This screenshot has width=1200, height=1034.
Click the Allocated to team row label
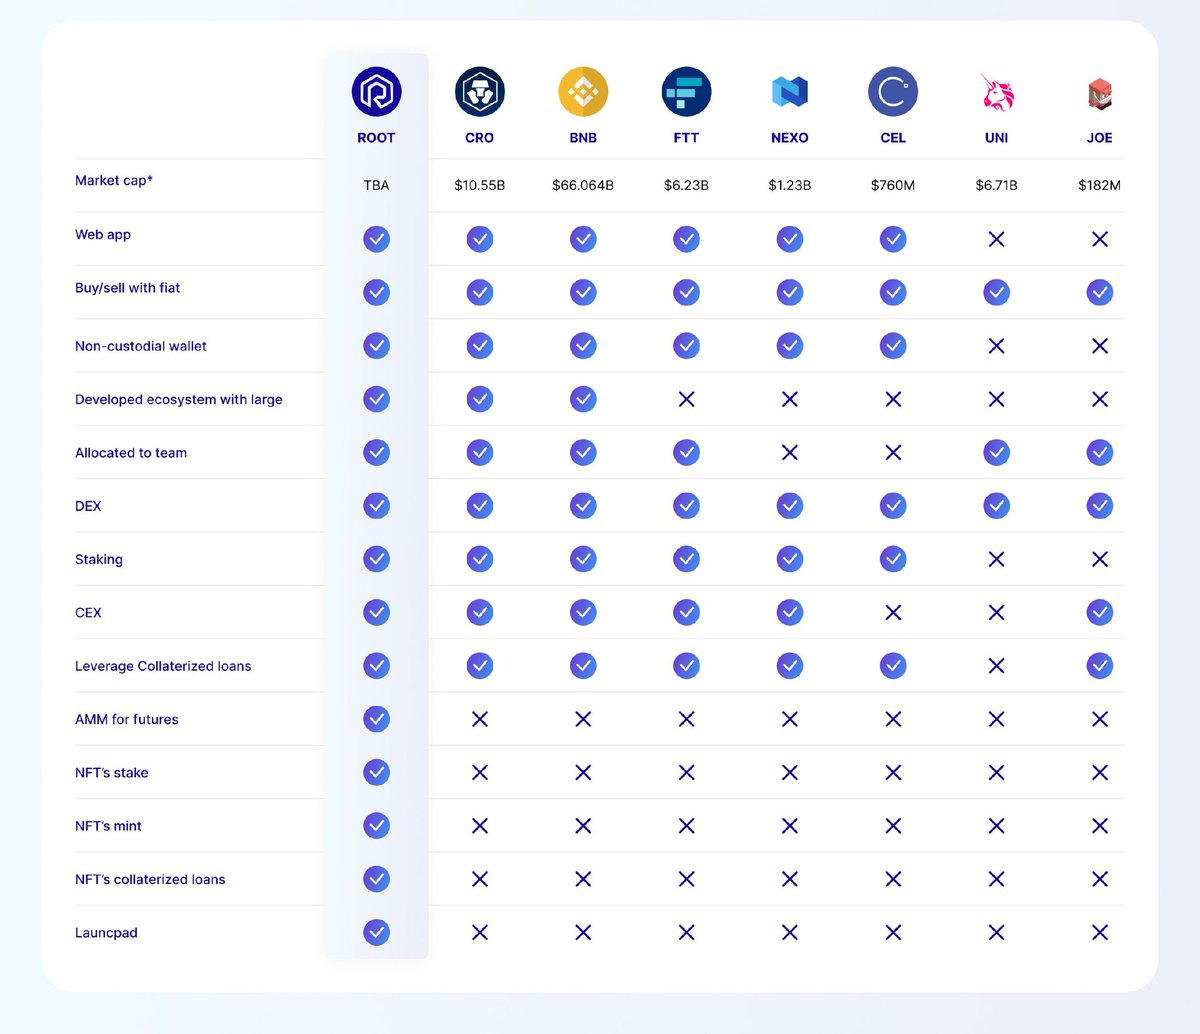tap(131, 452)
